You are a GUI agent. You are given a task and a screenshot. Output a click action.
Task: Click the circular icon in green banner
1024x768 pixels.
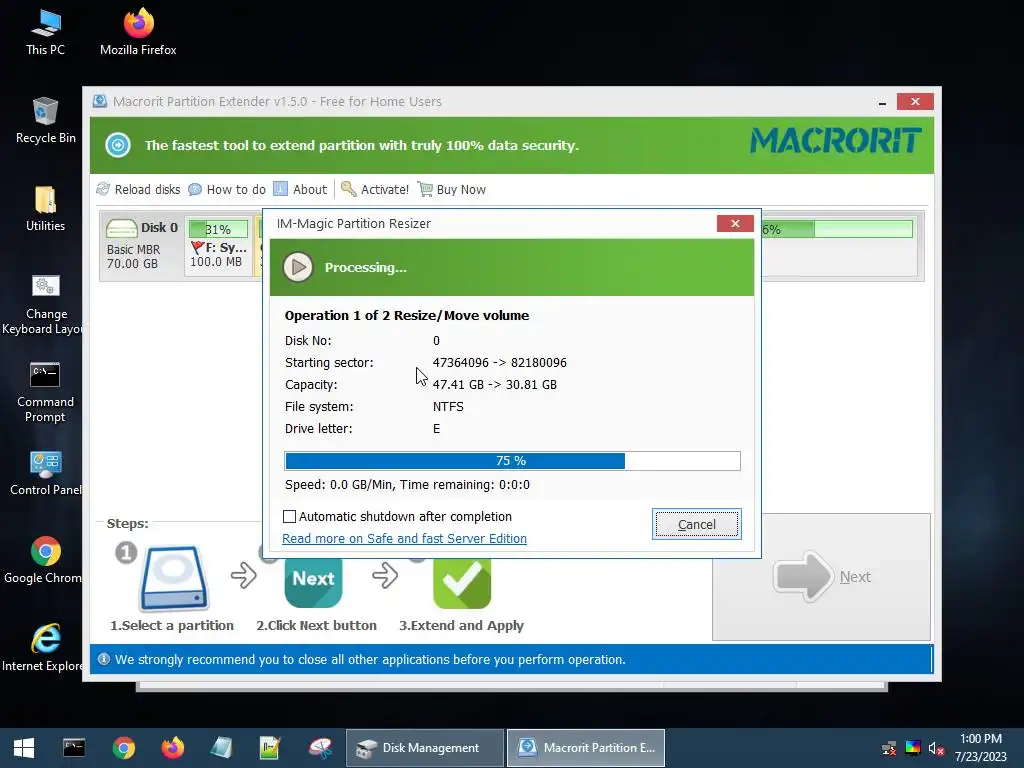tap(118, 145)
